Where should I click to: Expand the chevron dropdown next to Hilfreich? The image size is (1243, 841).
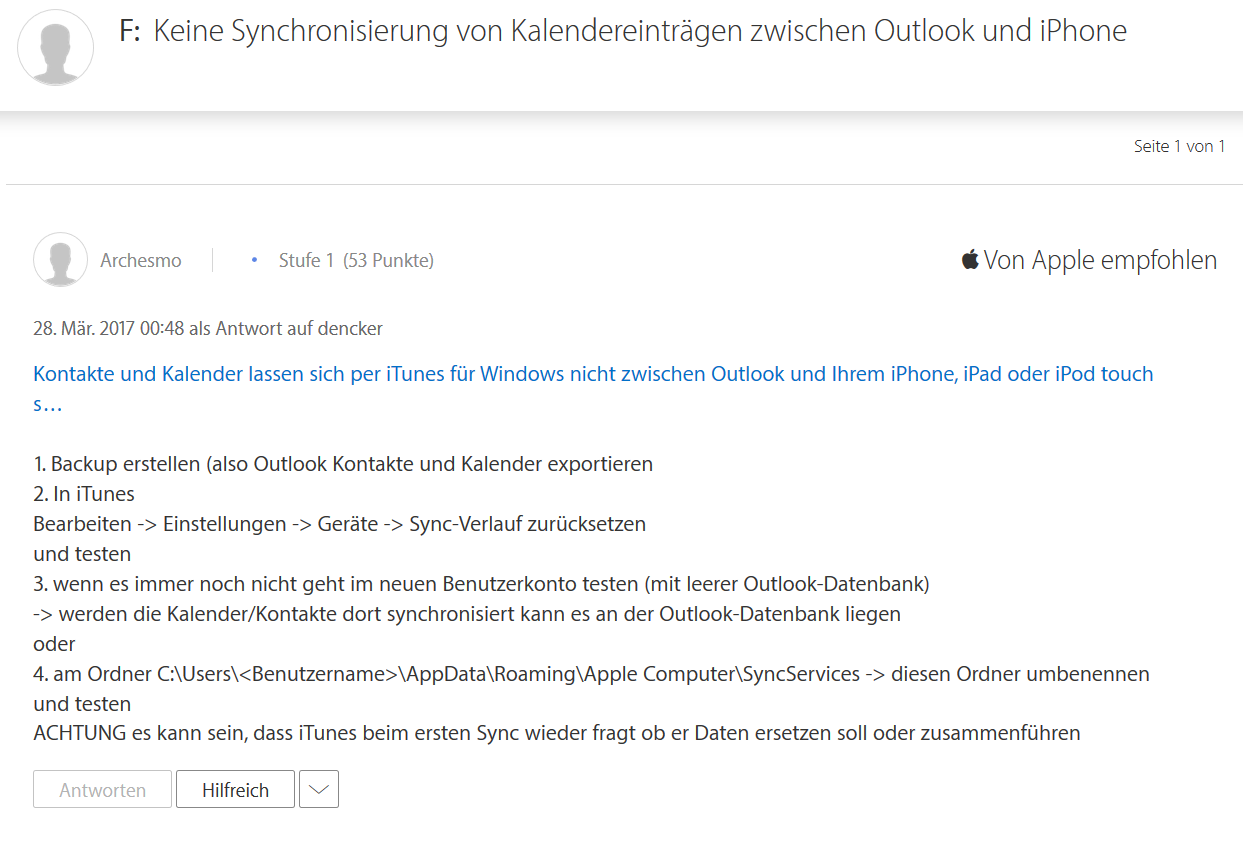coord(319,789)
